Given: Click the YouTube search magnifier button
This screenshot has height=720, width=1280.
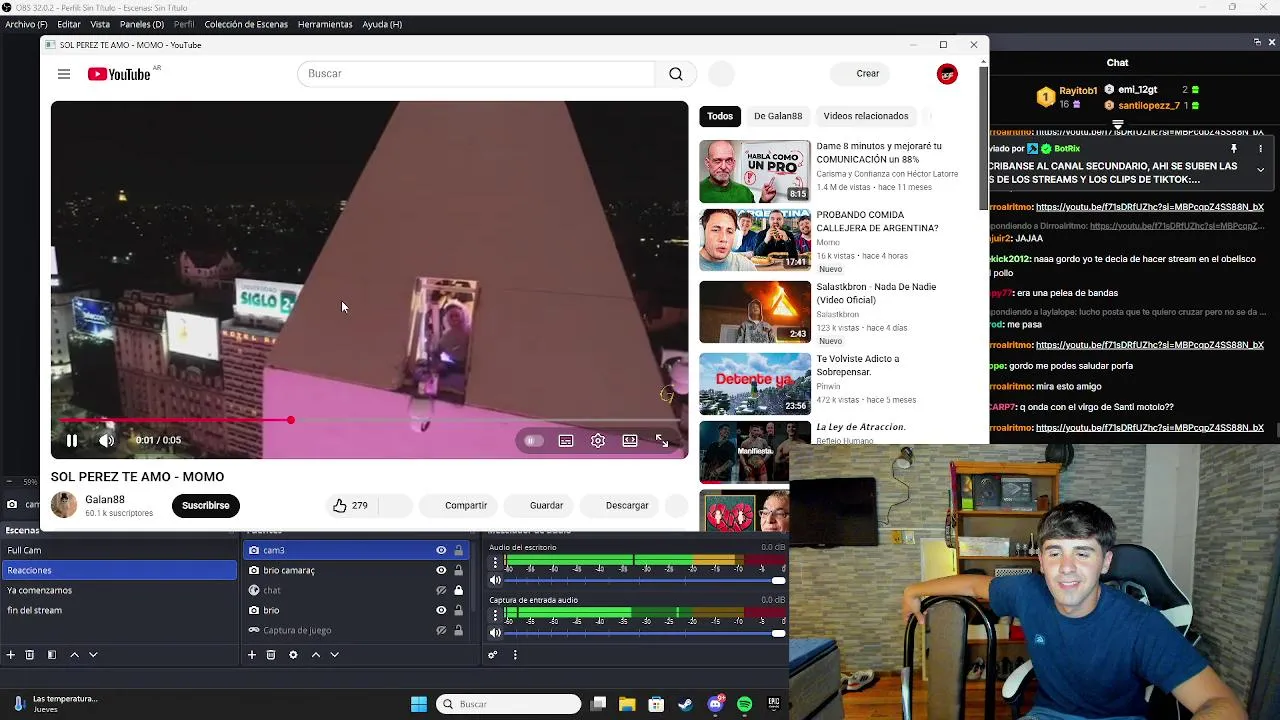Looking at the screenshot, I should (x=676, y=74).
